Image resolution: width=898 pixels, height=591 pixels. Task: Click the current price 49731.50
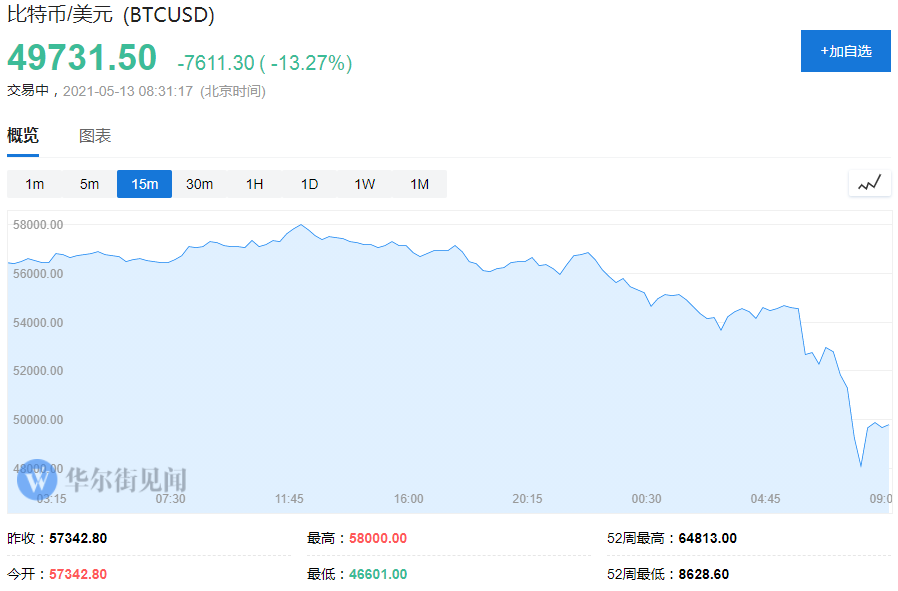82,58
